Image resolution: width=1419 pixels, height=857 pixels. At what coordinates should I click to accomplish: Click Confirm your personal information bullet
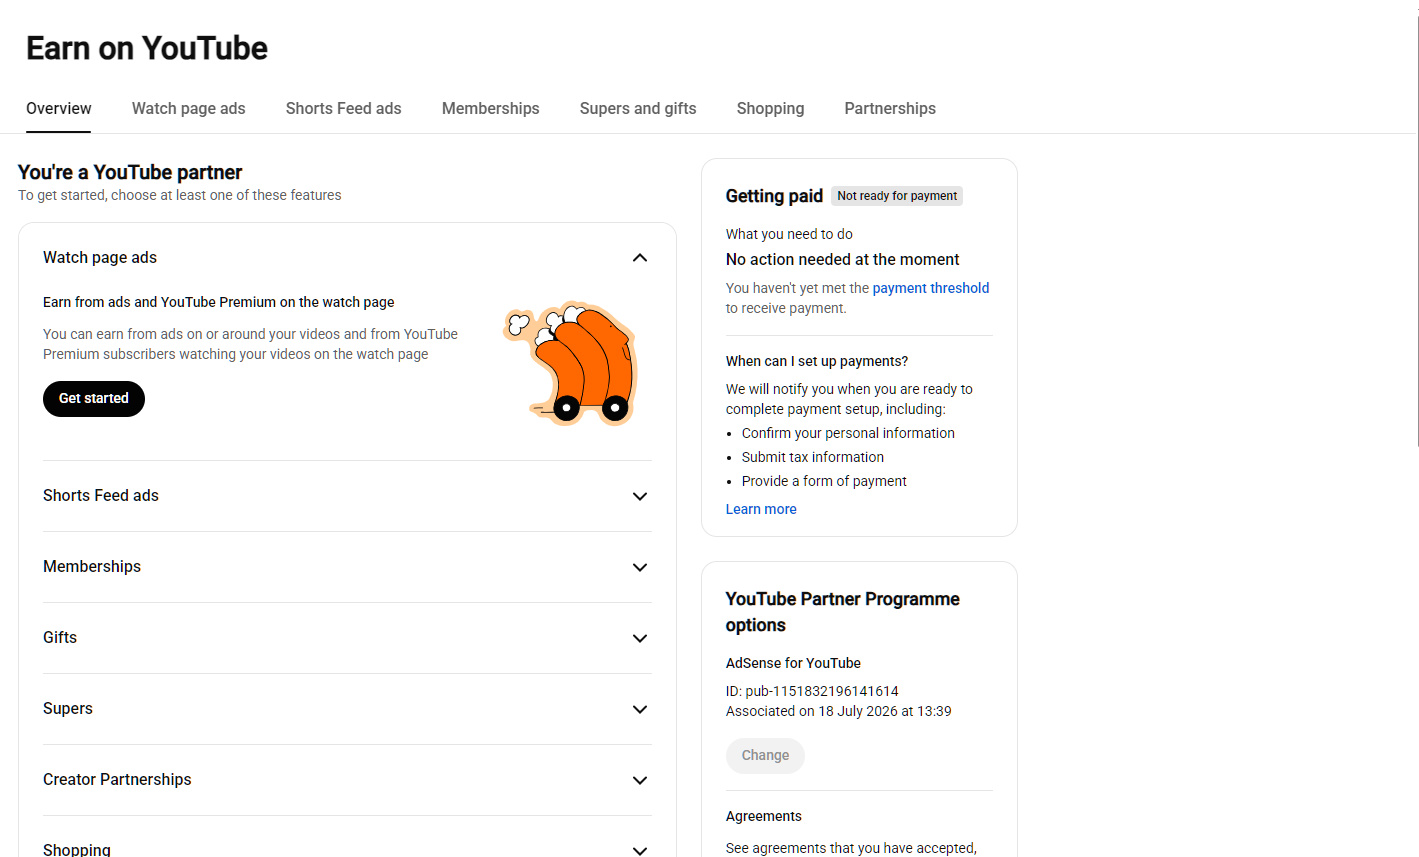[848, 433]
